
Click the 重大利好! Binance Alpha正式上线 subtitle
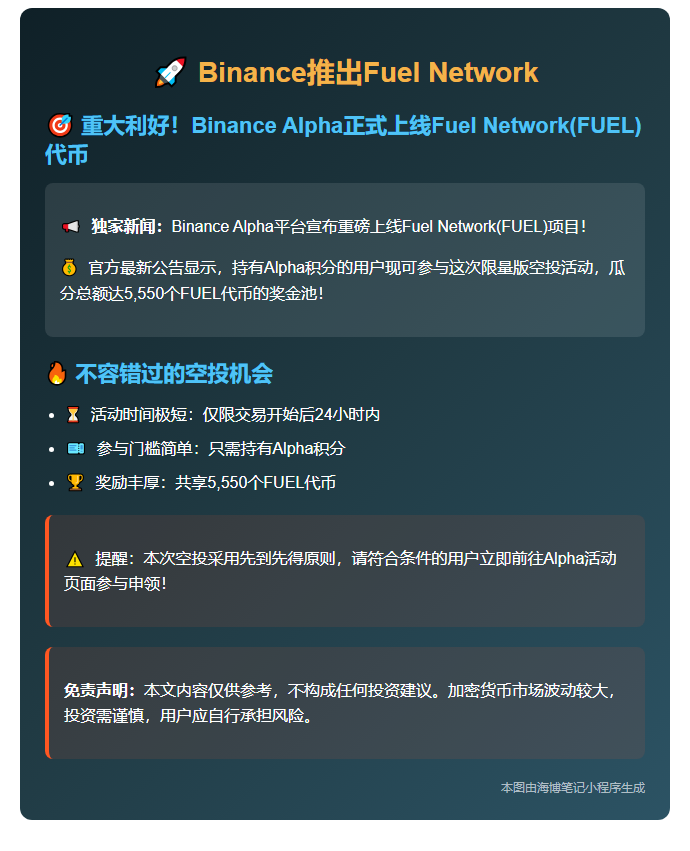(x=343, y=140)
